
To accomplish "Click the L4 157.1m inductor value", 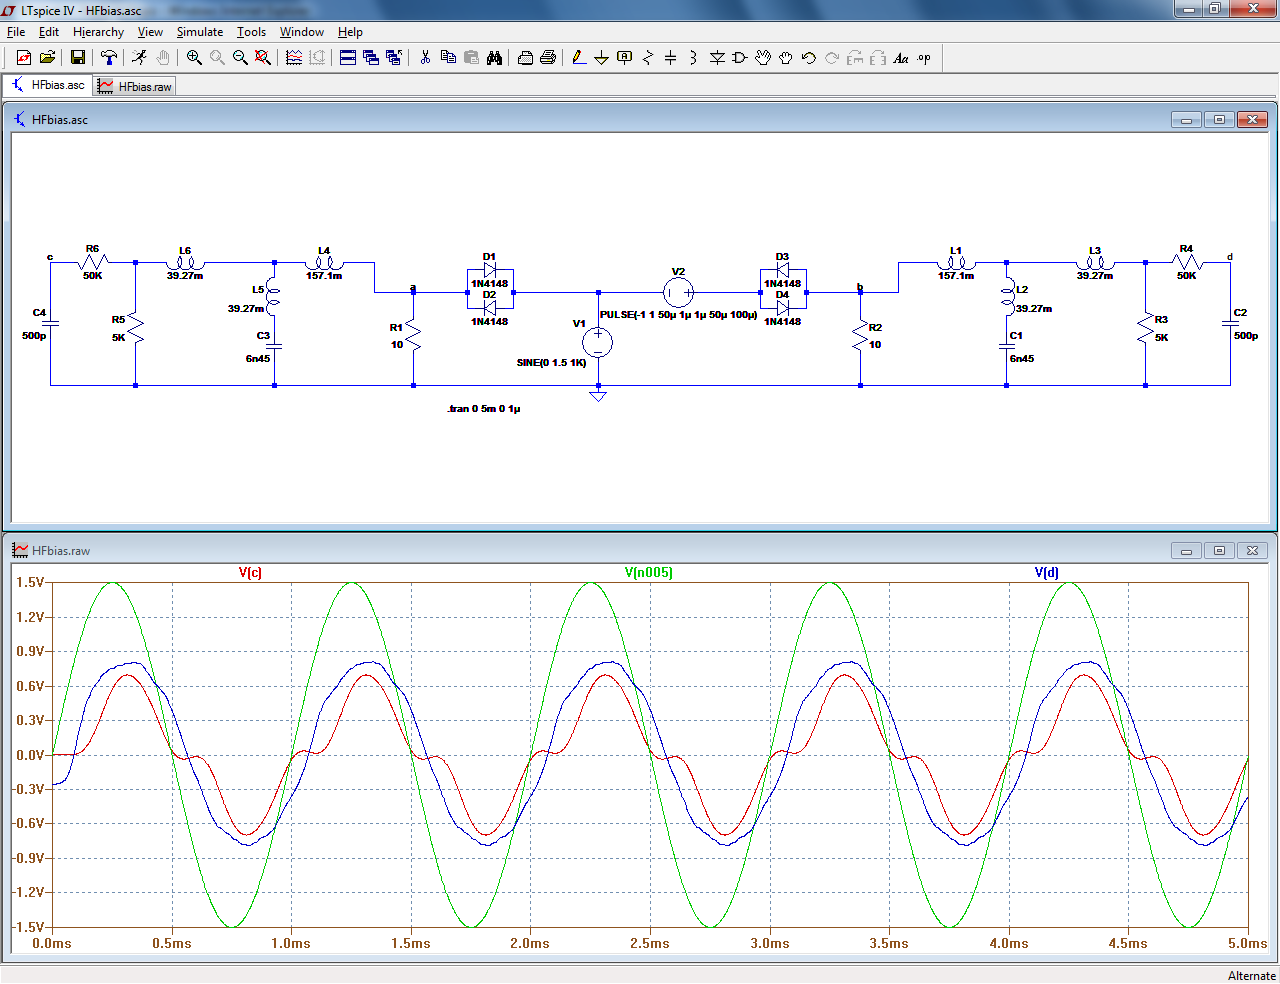I will 324,276.
